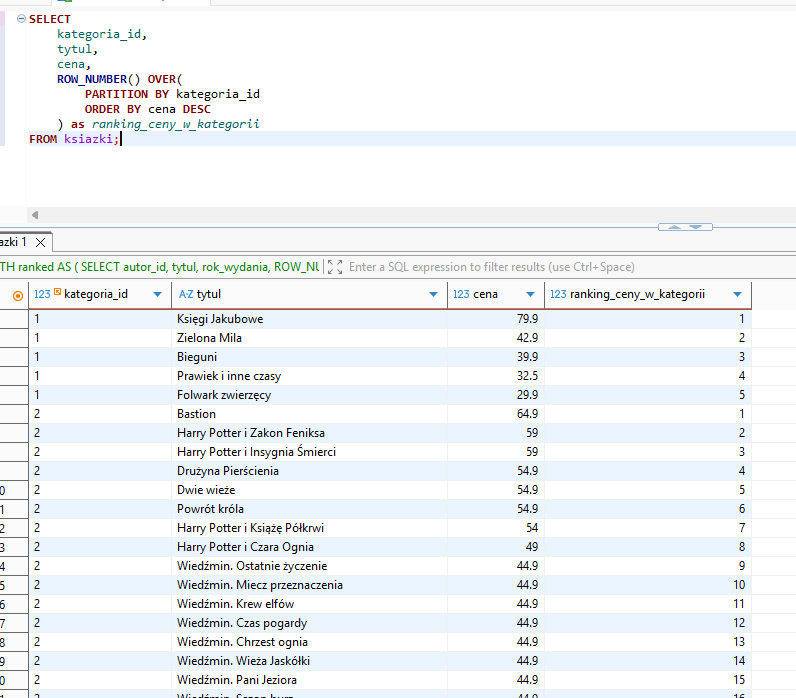Click the kategoria_id column header
This screenshot has height=698, width=796.
click(96, 295)
